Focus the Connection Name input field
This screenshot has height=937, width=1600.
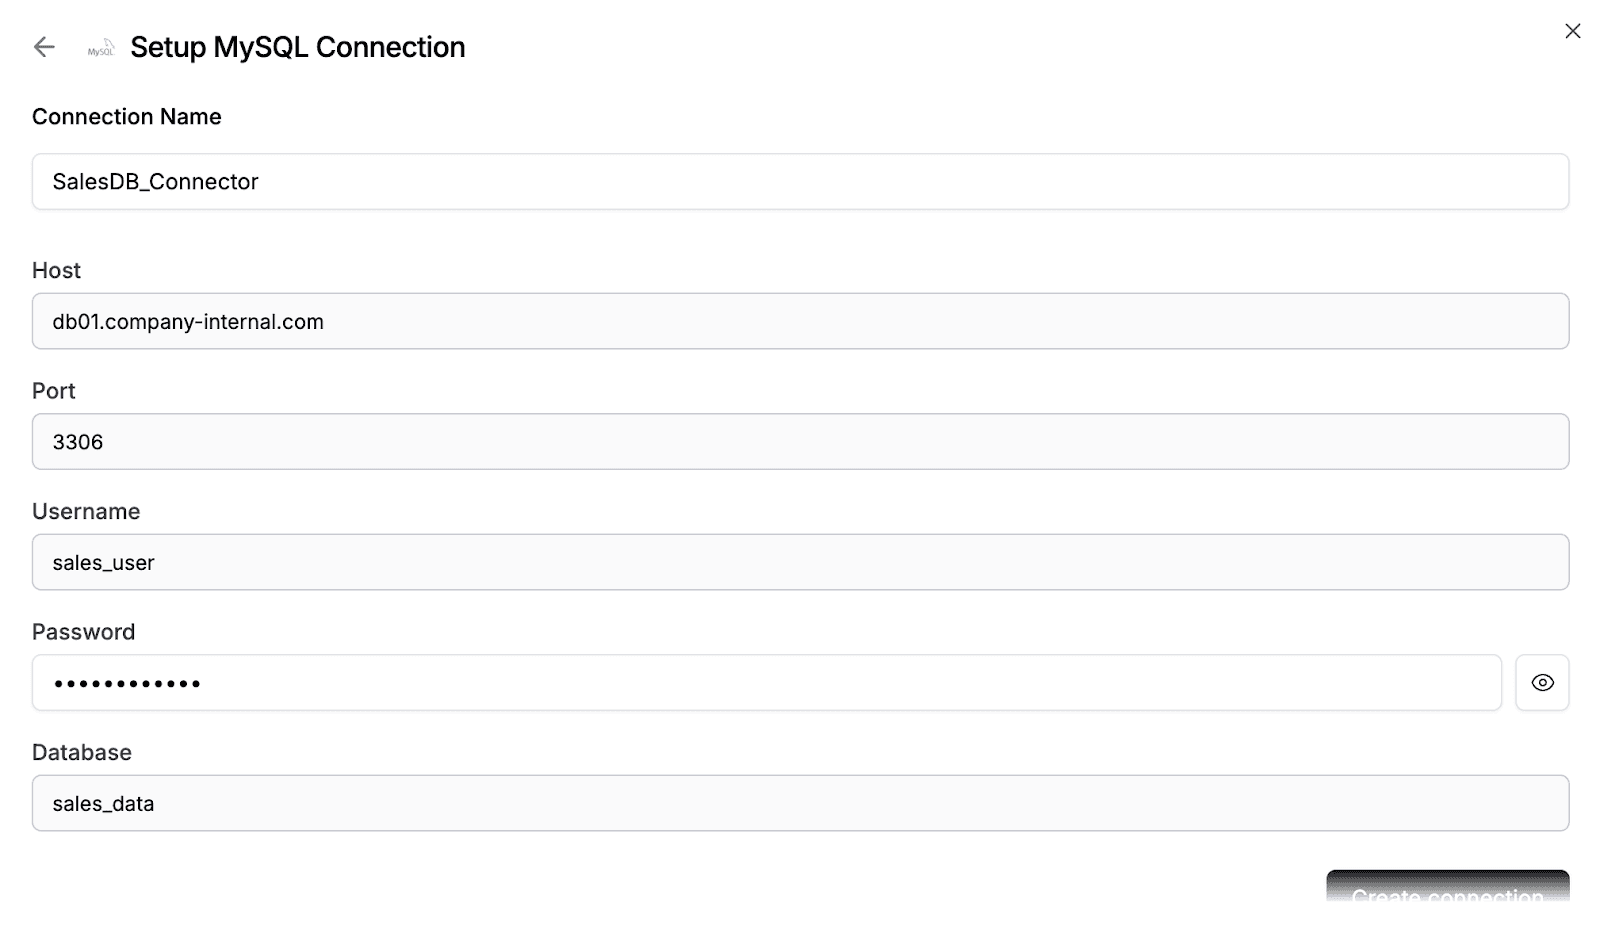pyautogui.click(x=800, y=182)
